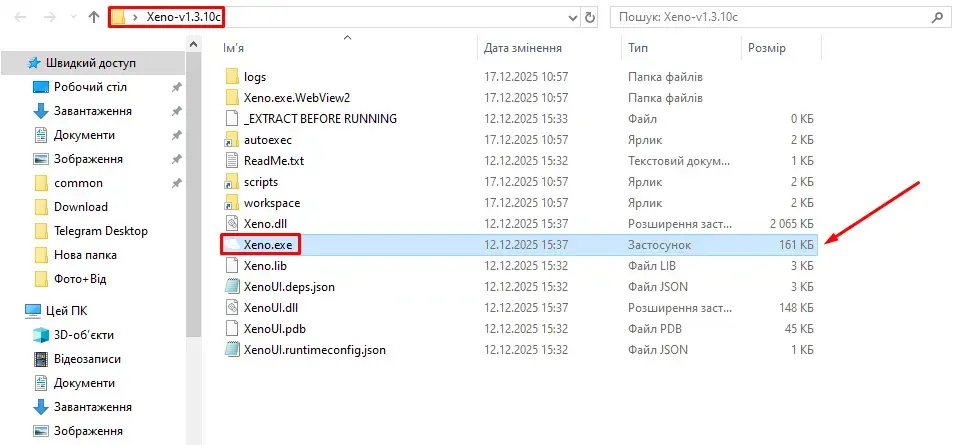Go up one folder level arrow
Image resolution: width=963 pixels, height=445 pixels.
click(x=94, y=18)
